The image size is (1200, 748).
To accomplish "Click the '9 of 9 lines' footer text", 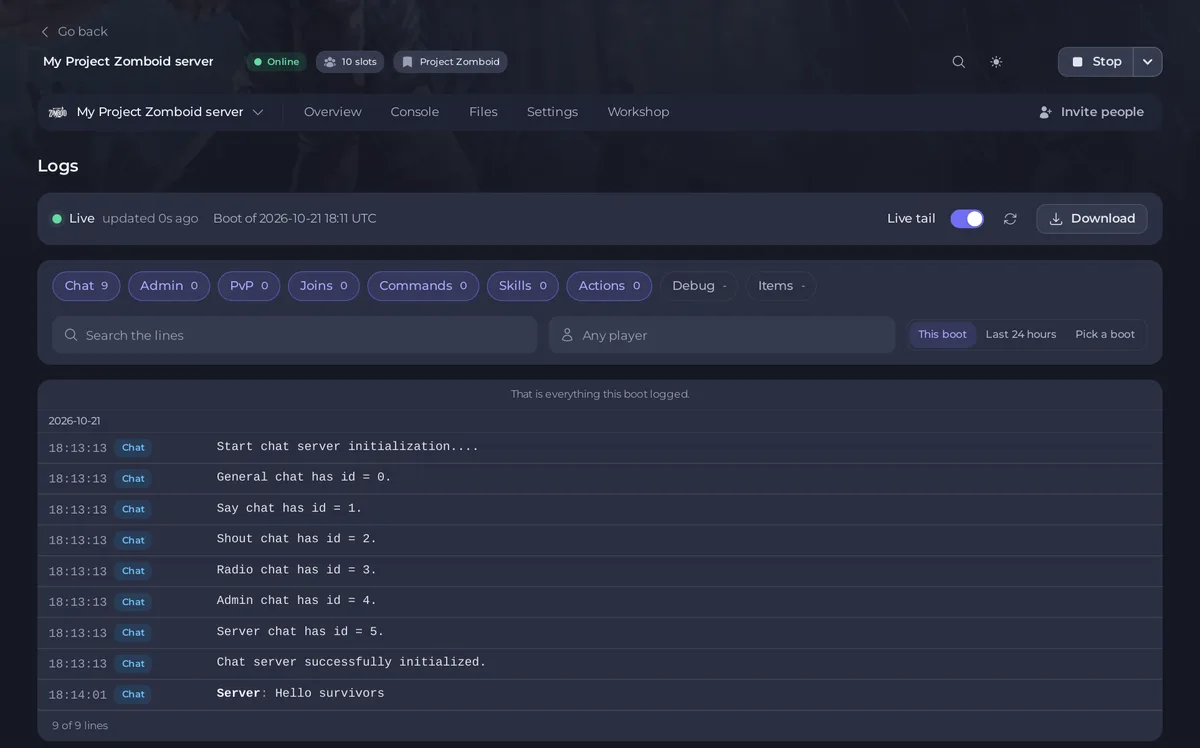I will click(80, 726).
